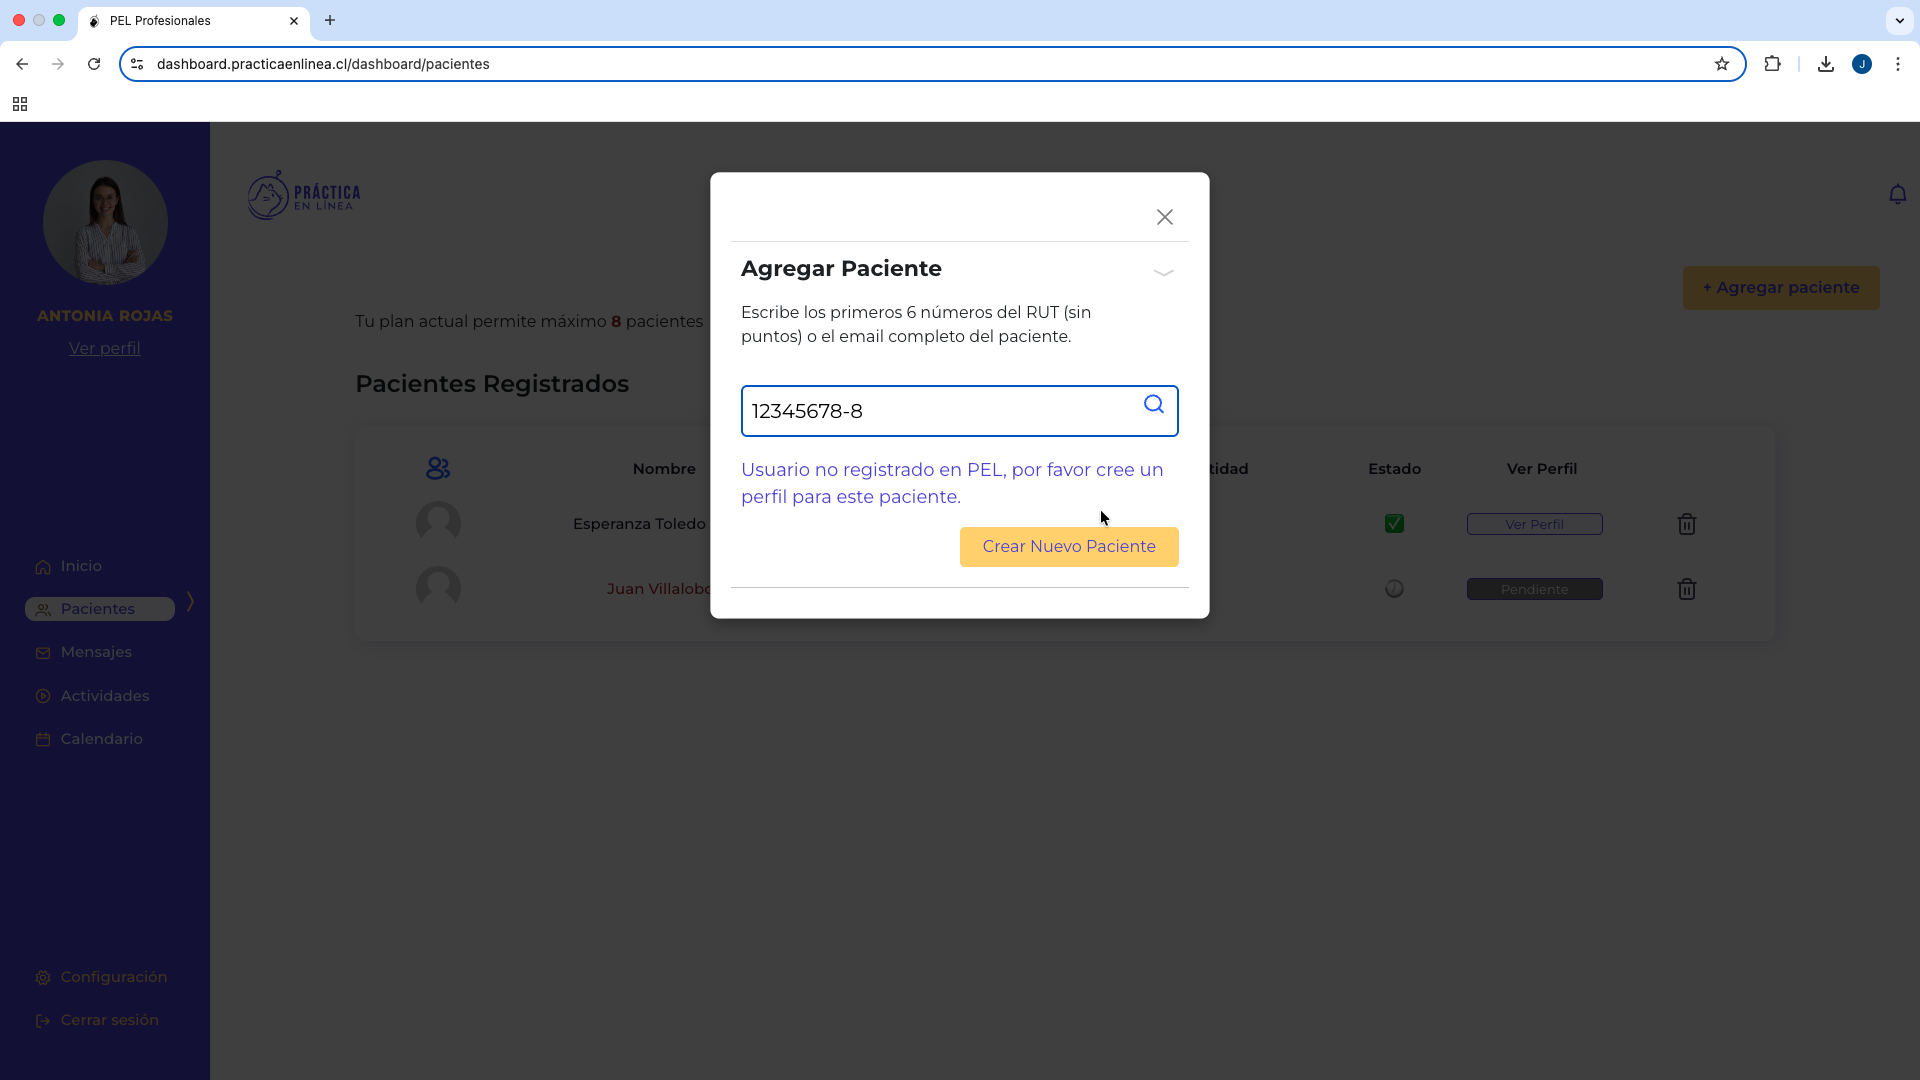
Task: Click Juan Villalobos pending status indicator
Action: click(x=1394, y=589)
